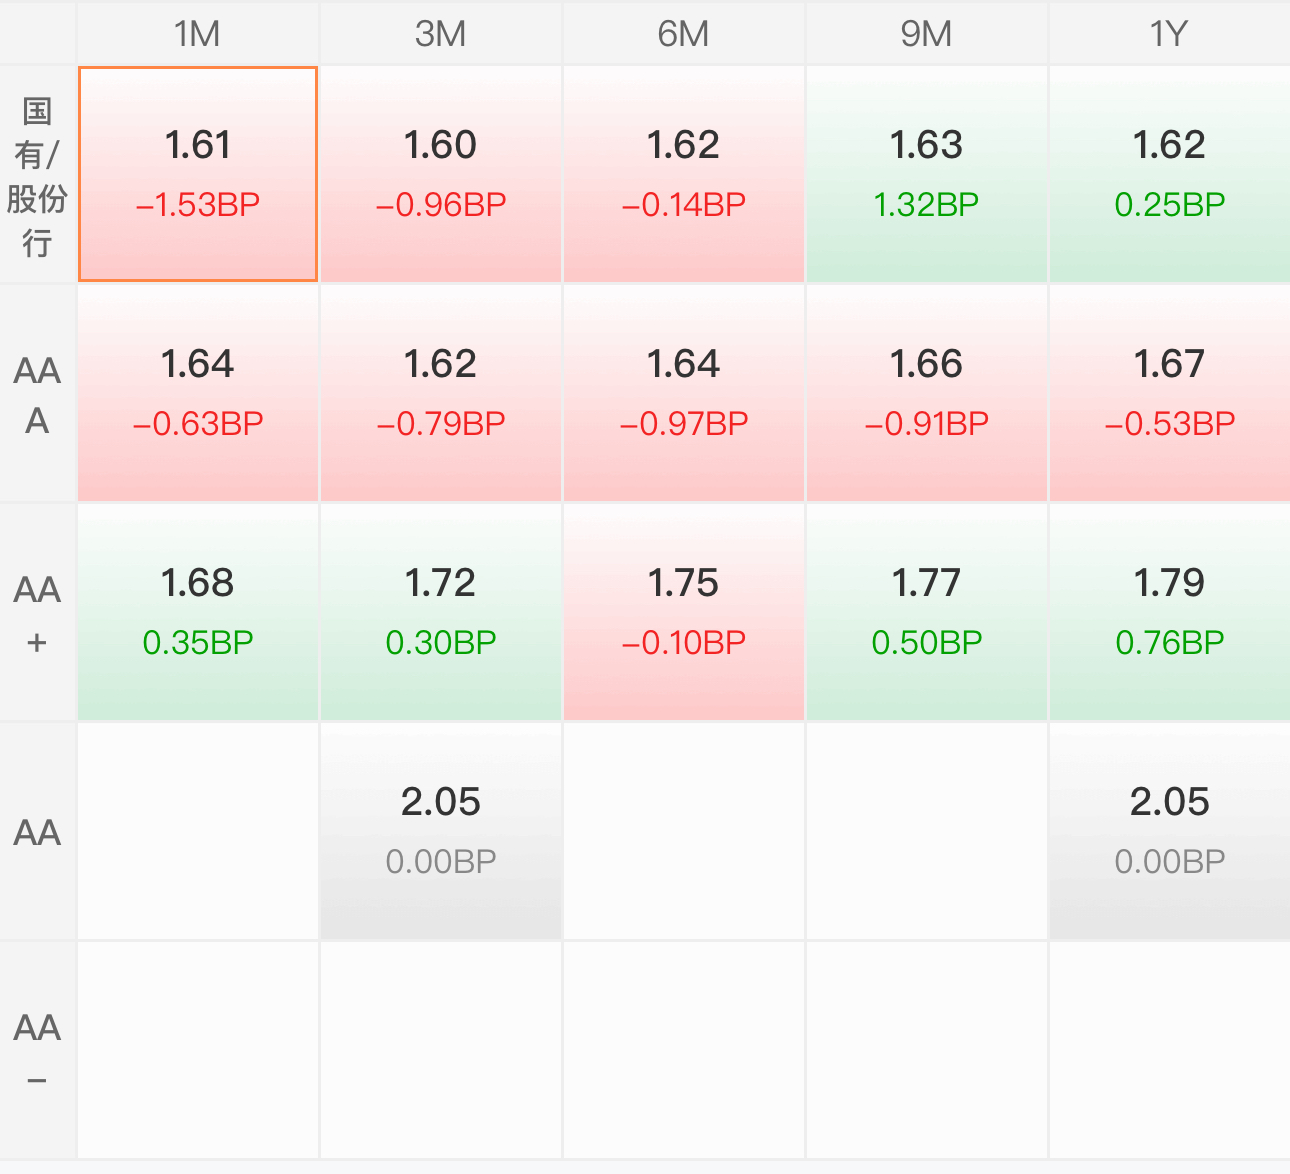Click AAA 1Y cell valued 1.67

(x=1170, y=394)
